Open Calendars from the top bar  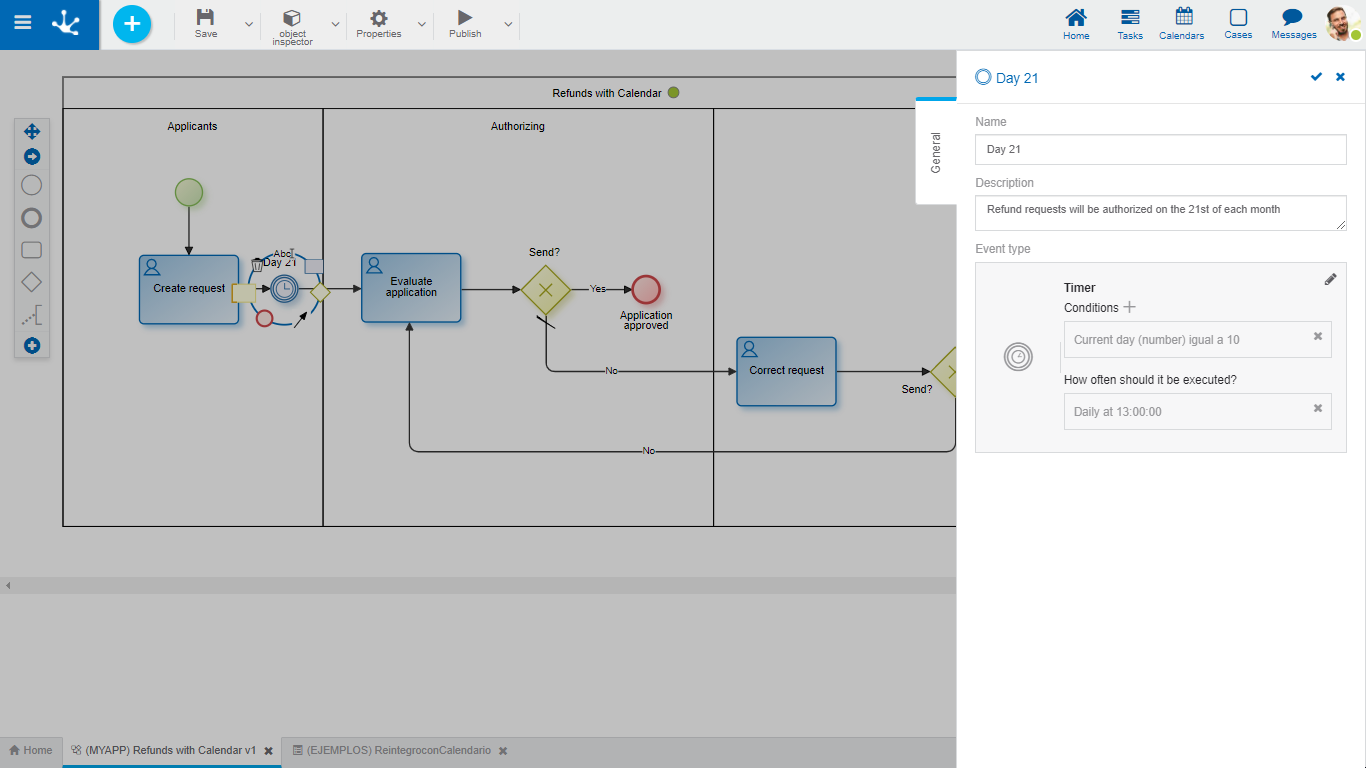1183,18
